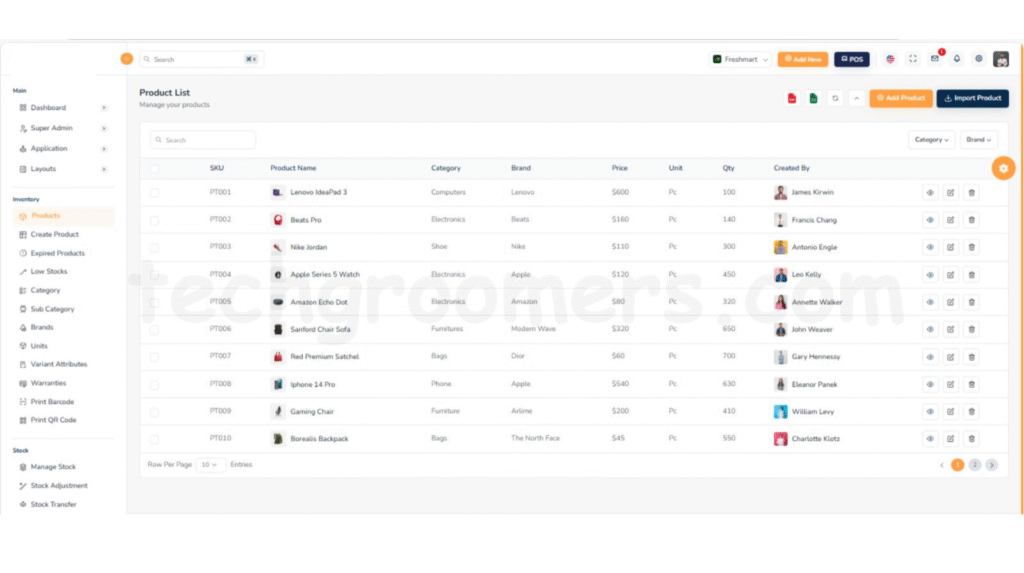The height and width of the screenshot is (573, 1024).
Task: Sort by Product Name column header
Action: pyautogui.click(x=293, y=169)
